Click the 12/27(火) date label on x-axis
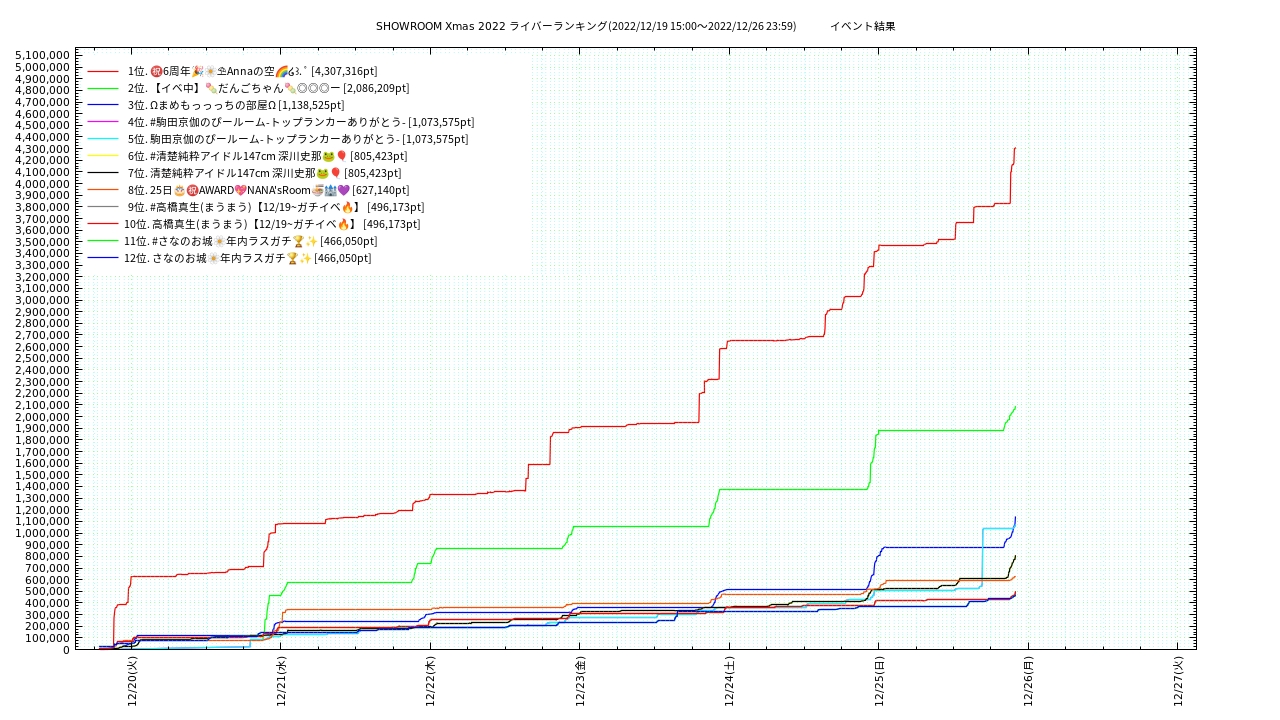The height and width of the screenshot is (720, 1280). pos(1179,682)
